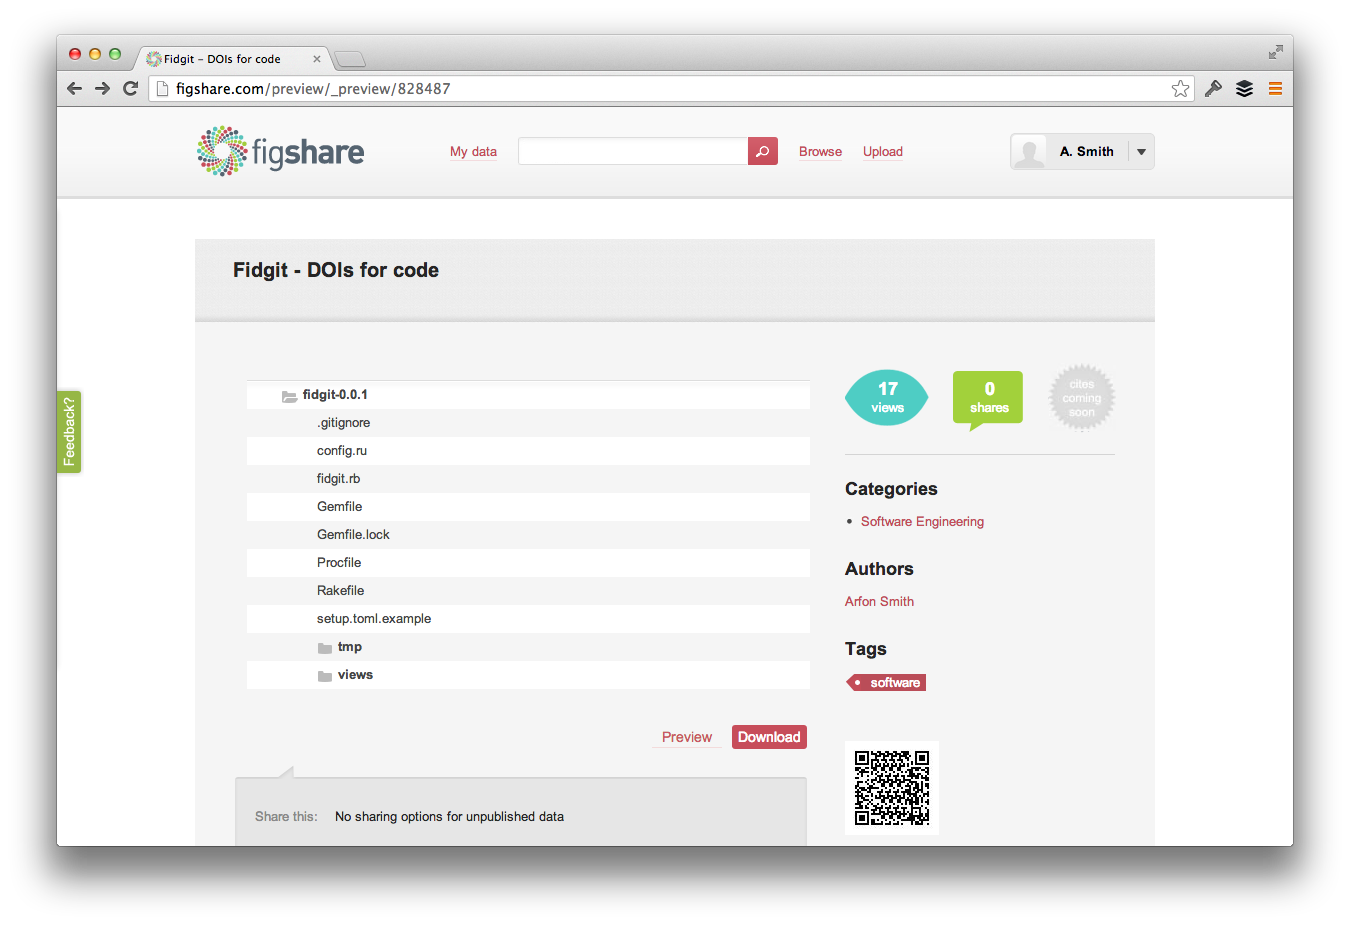Open the A. Smith account dropdown arrow
Viewport: 1350px width, 925px height.
click(x=1141, y=152)
